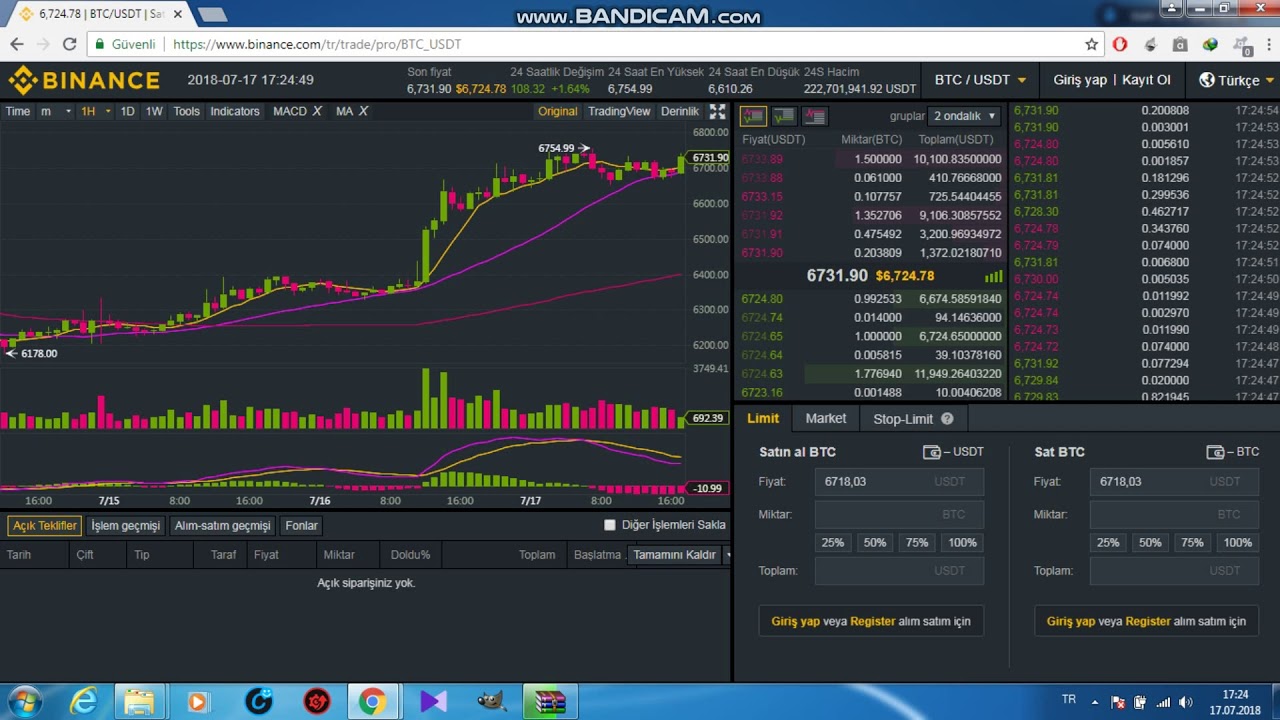The image size is (1280, 720).
Task: Switch chart to TradingView view
Action: tap(619, 111)
